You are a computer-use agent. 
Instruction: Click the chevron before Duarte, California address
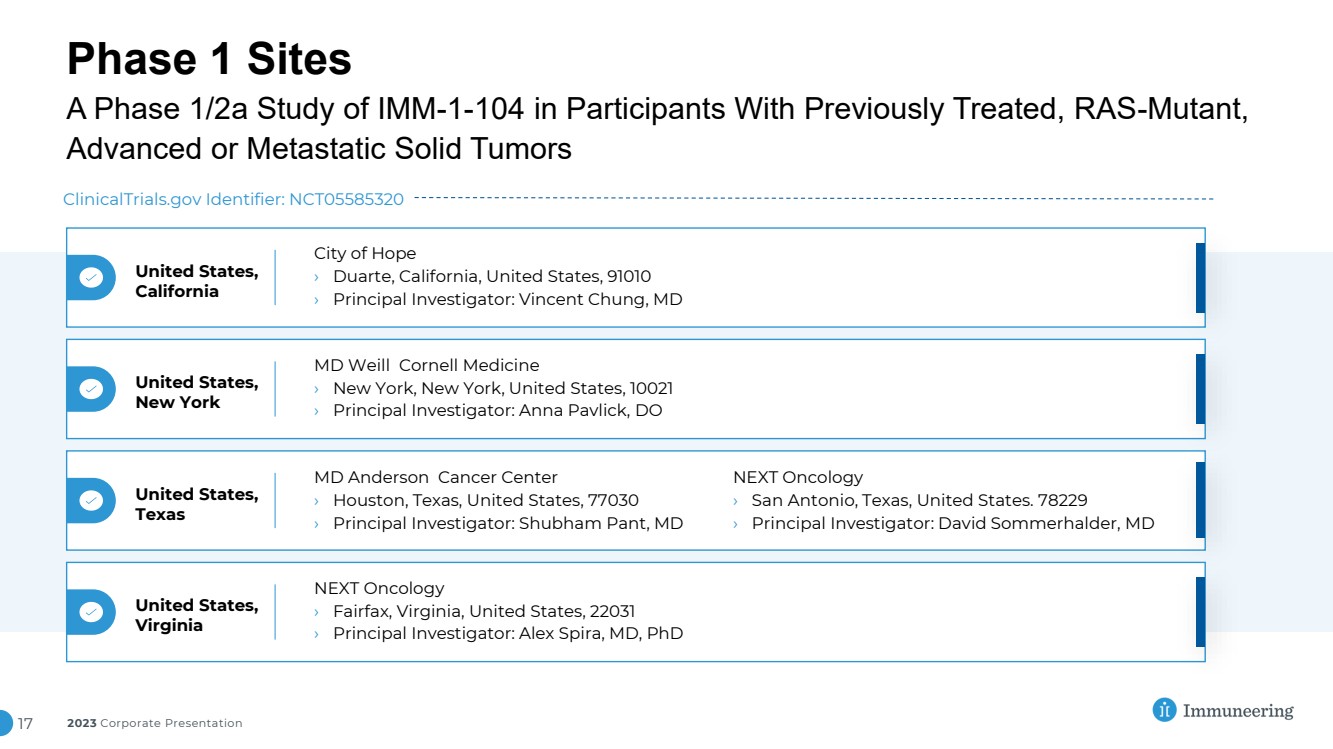point(318,277)
